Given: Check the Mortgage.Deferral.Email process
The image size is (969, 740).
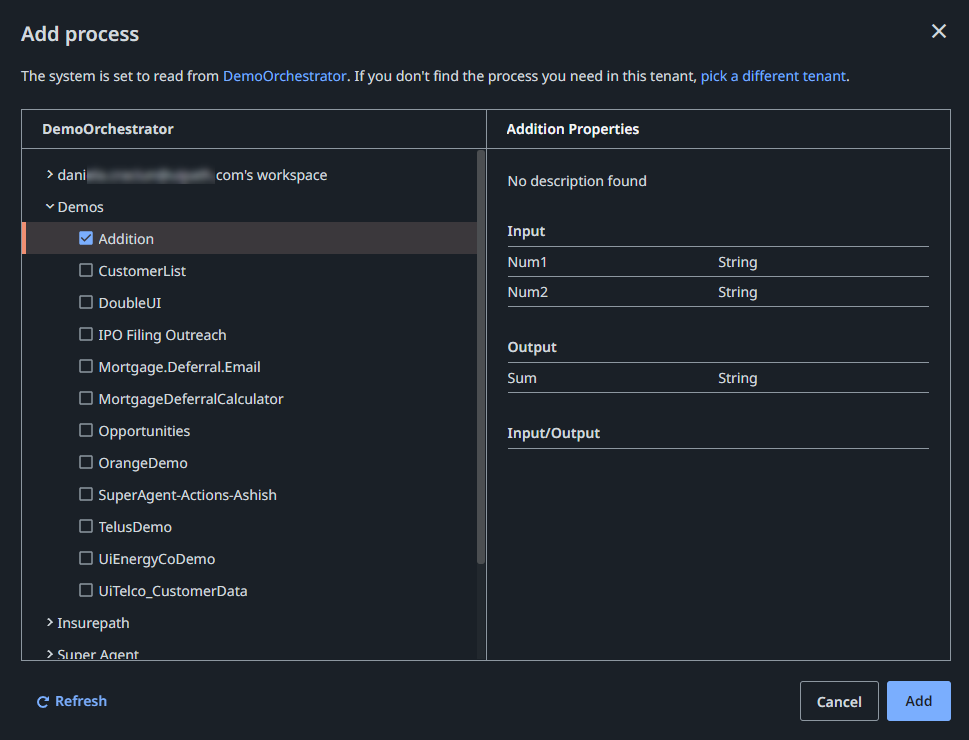Looking at the screenshot, I should (x=86, y=366).
